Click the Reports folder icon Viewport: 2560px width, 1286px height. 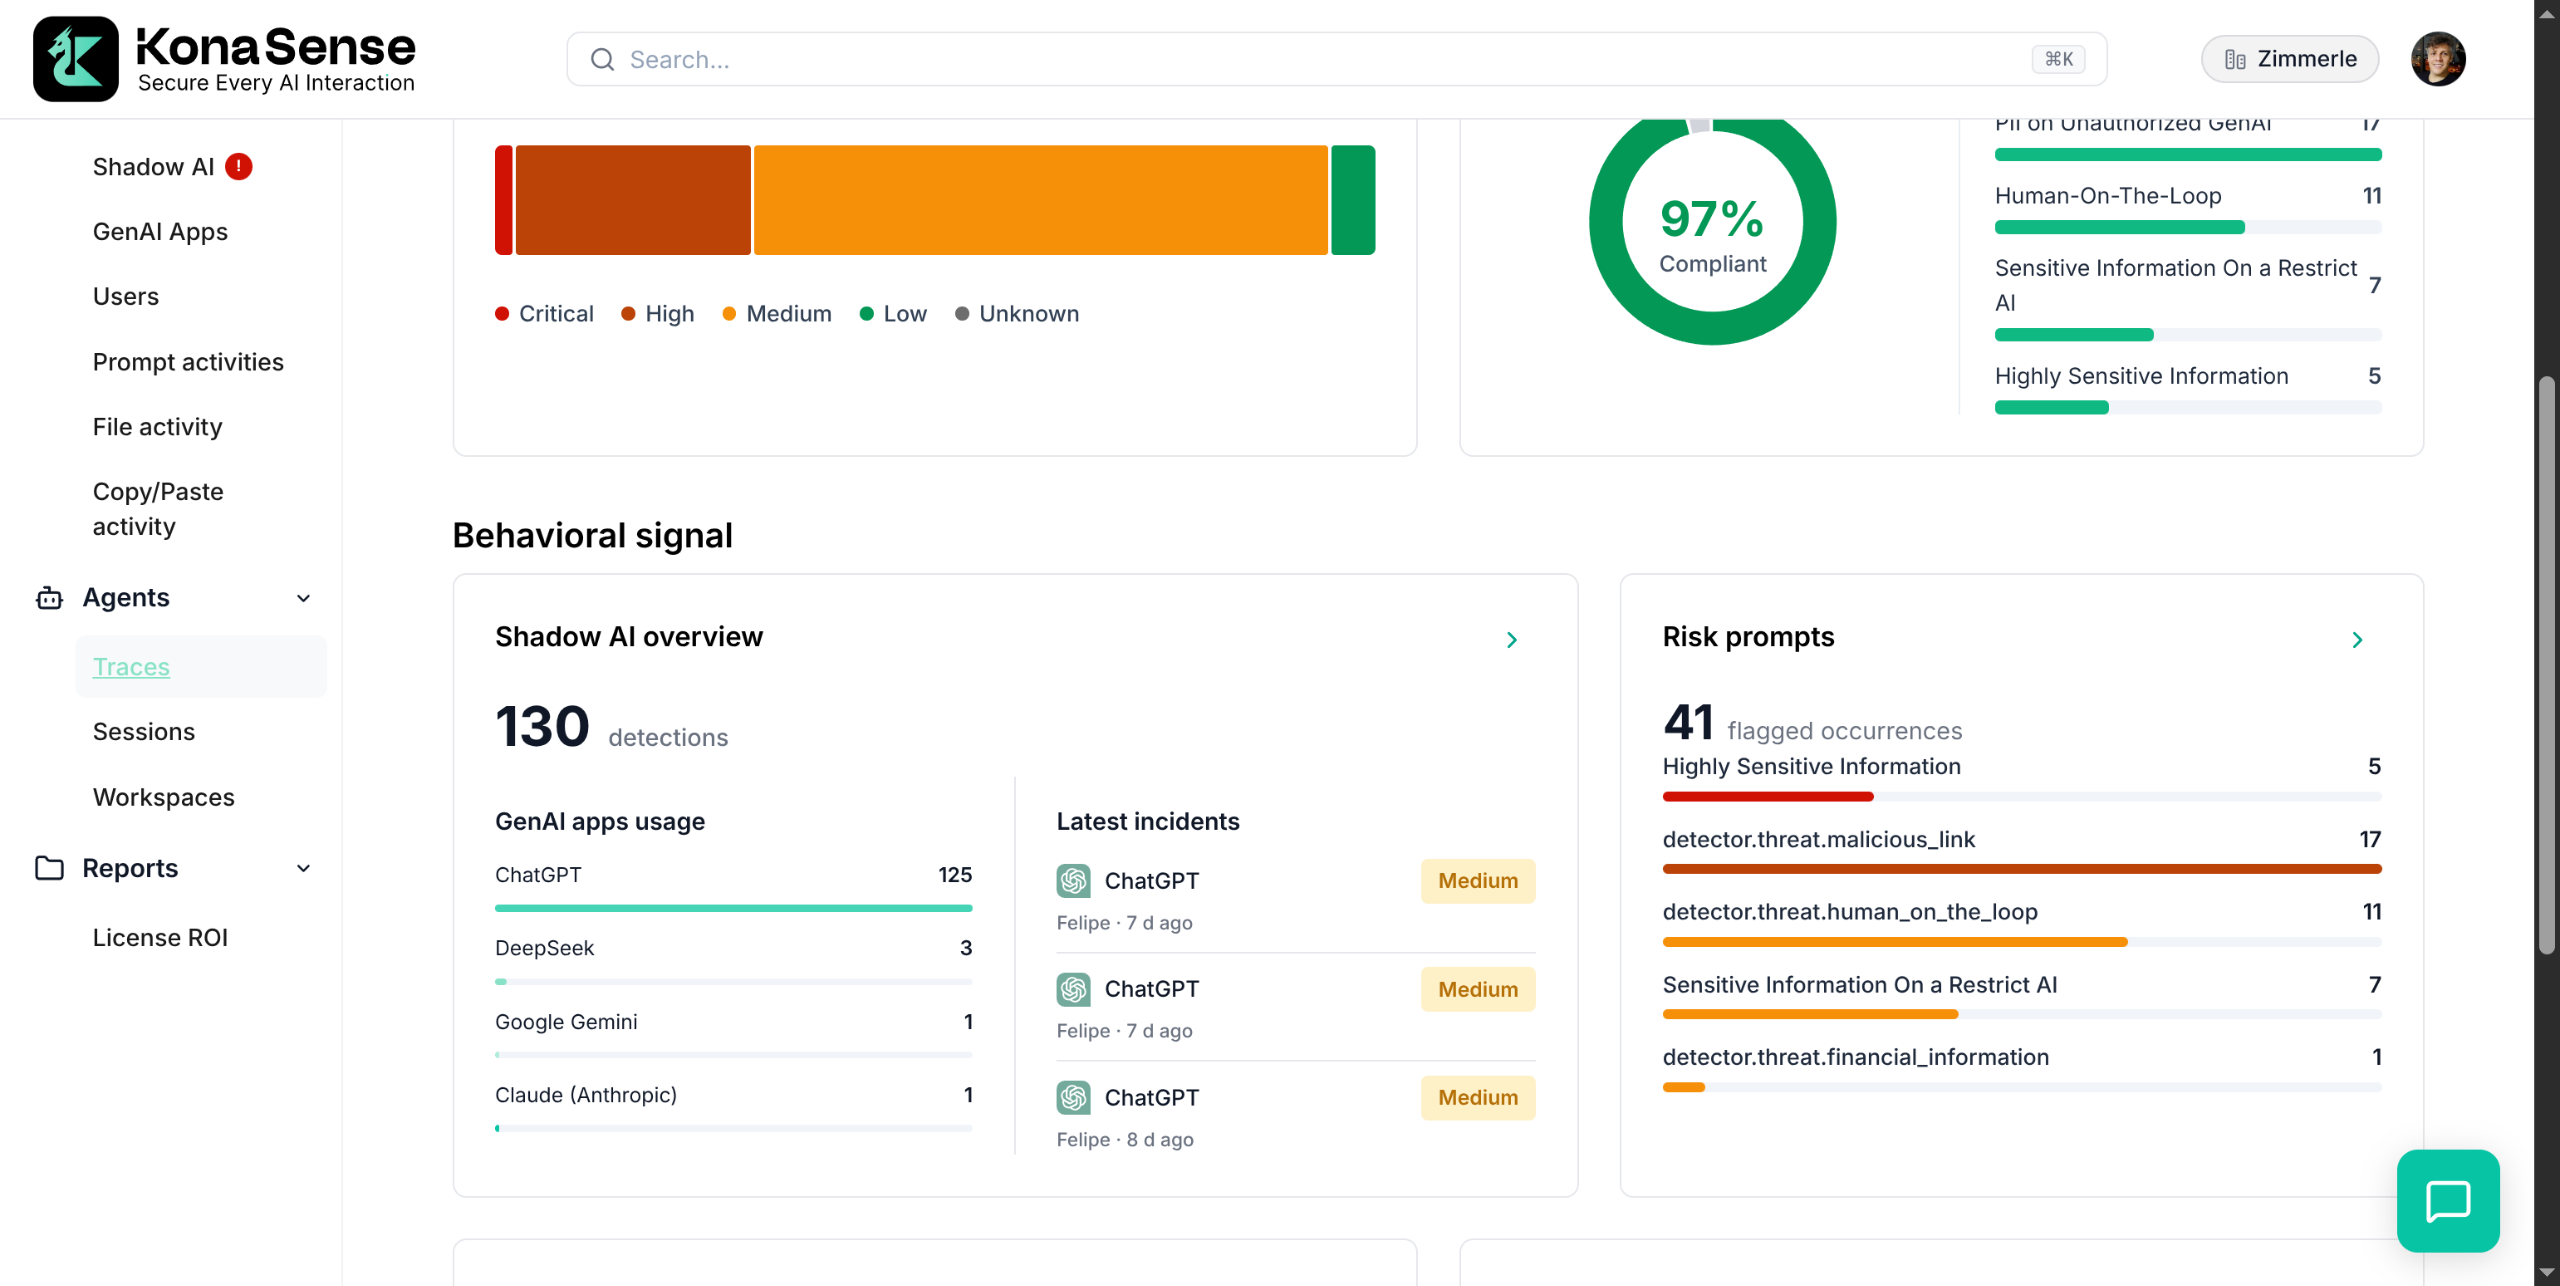49,868
